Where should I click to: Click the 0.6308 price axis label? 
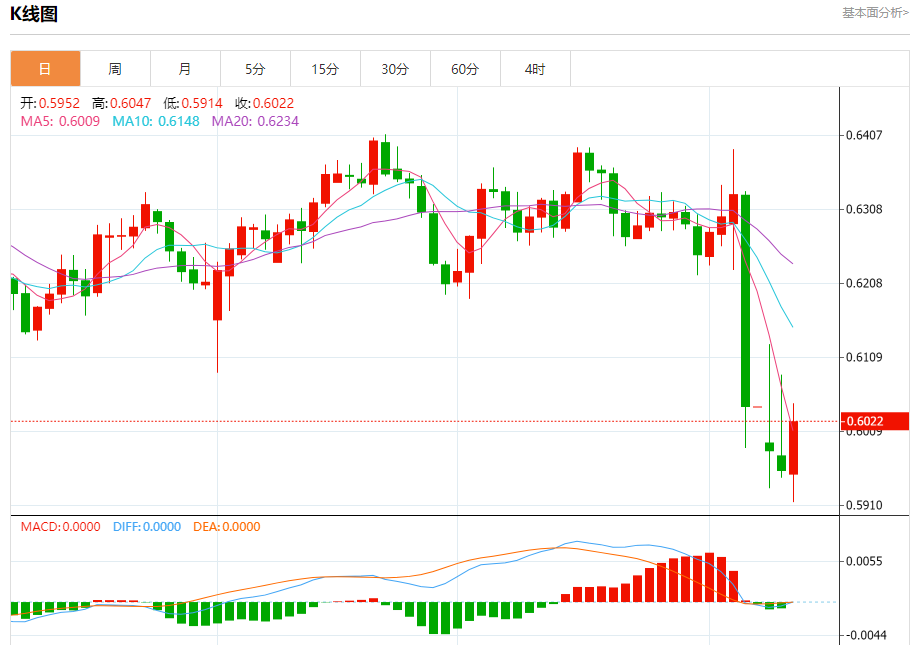click(x=864, y=209)
